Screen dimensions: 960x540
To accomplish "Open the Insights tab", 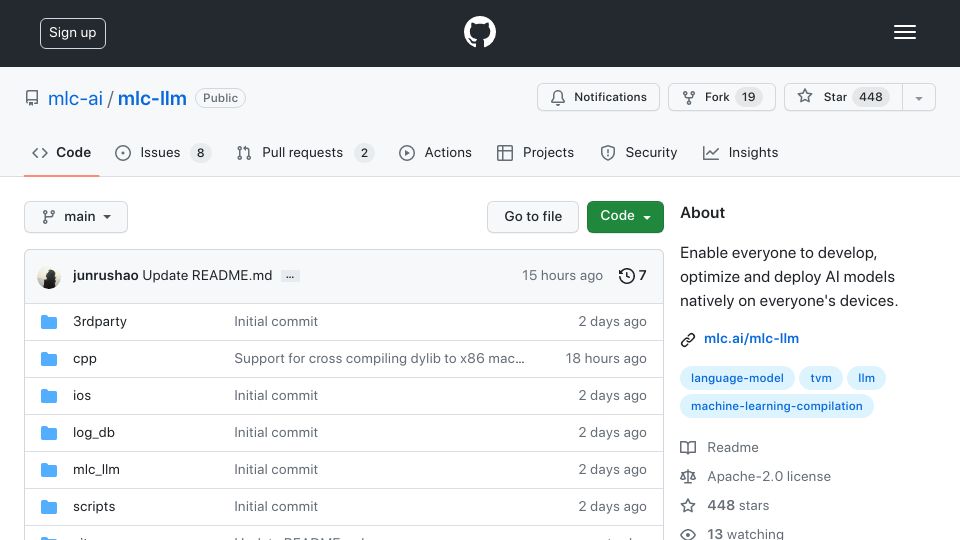I will click(740, 152).
